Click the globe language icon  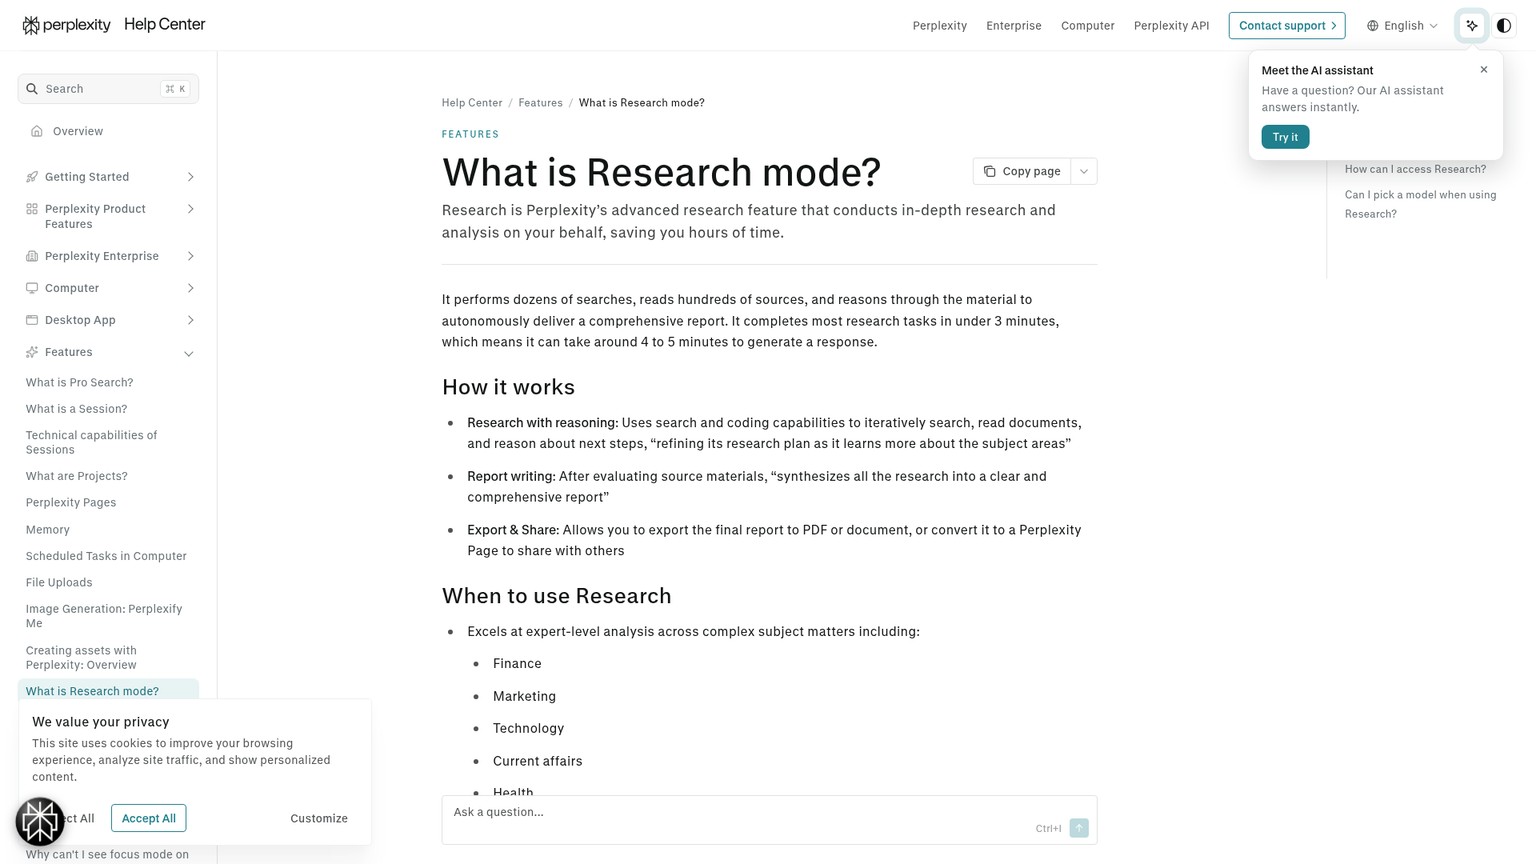click(x=1373, y=26)
